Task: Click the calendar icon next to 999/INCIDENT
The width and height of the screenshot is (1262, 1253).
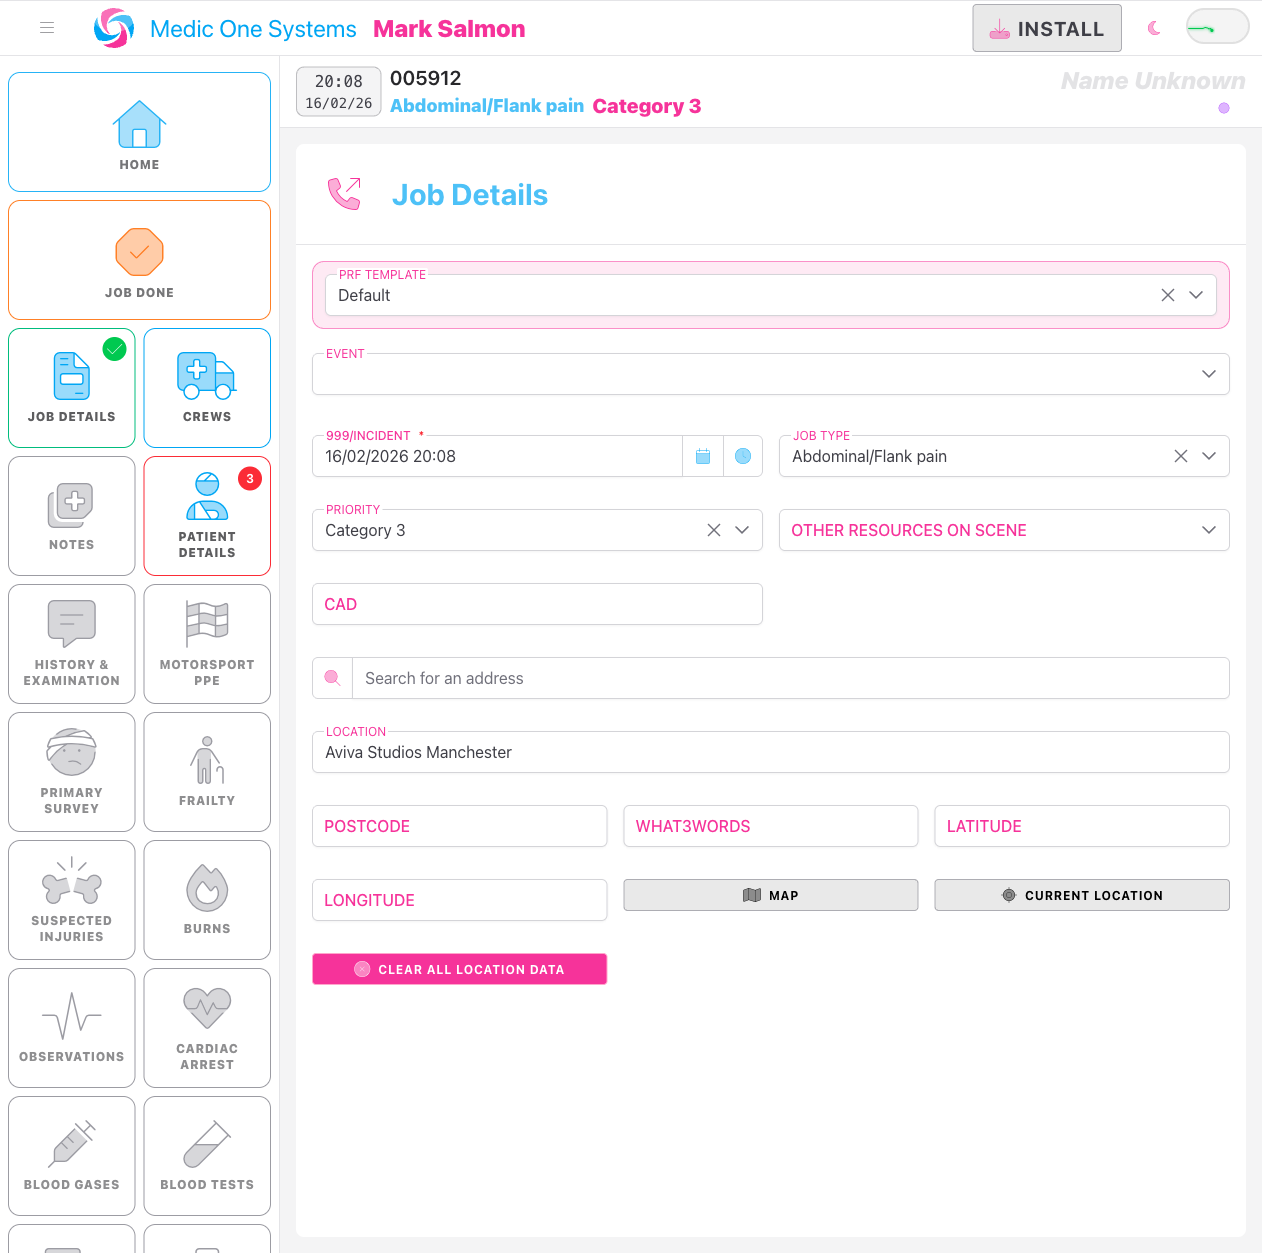Action: [x=703, y=455]
